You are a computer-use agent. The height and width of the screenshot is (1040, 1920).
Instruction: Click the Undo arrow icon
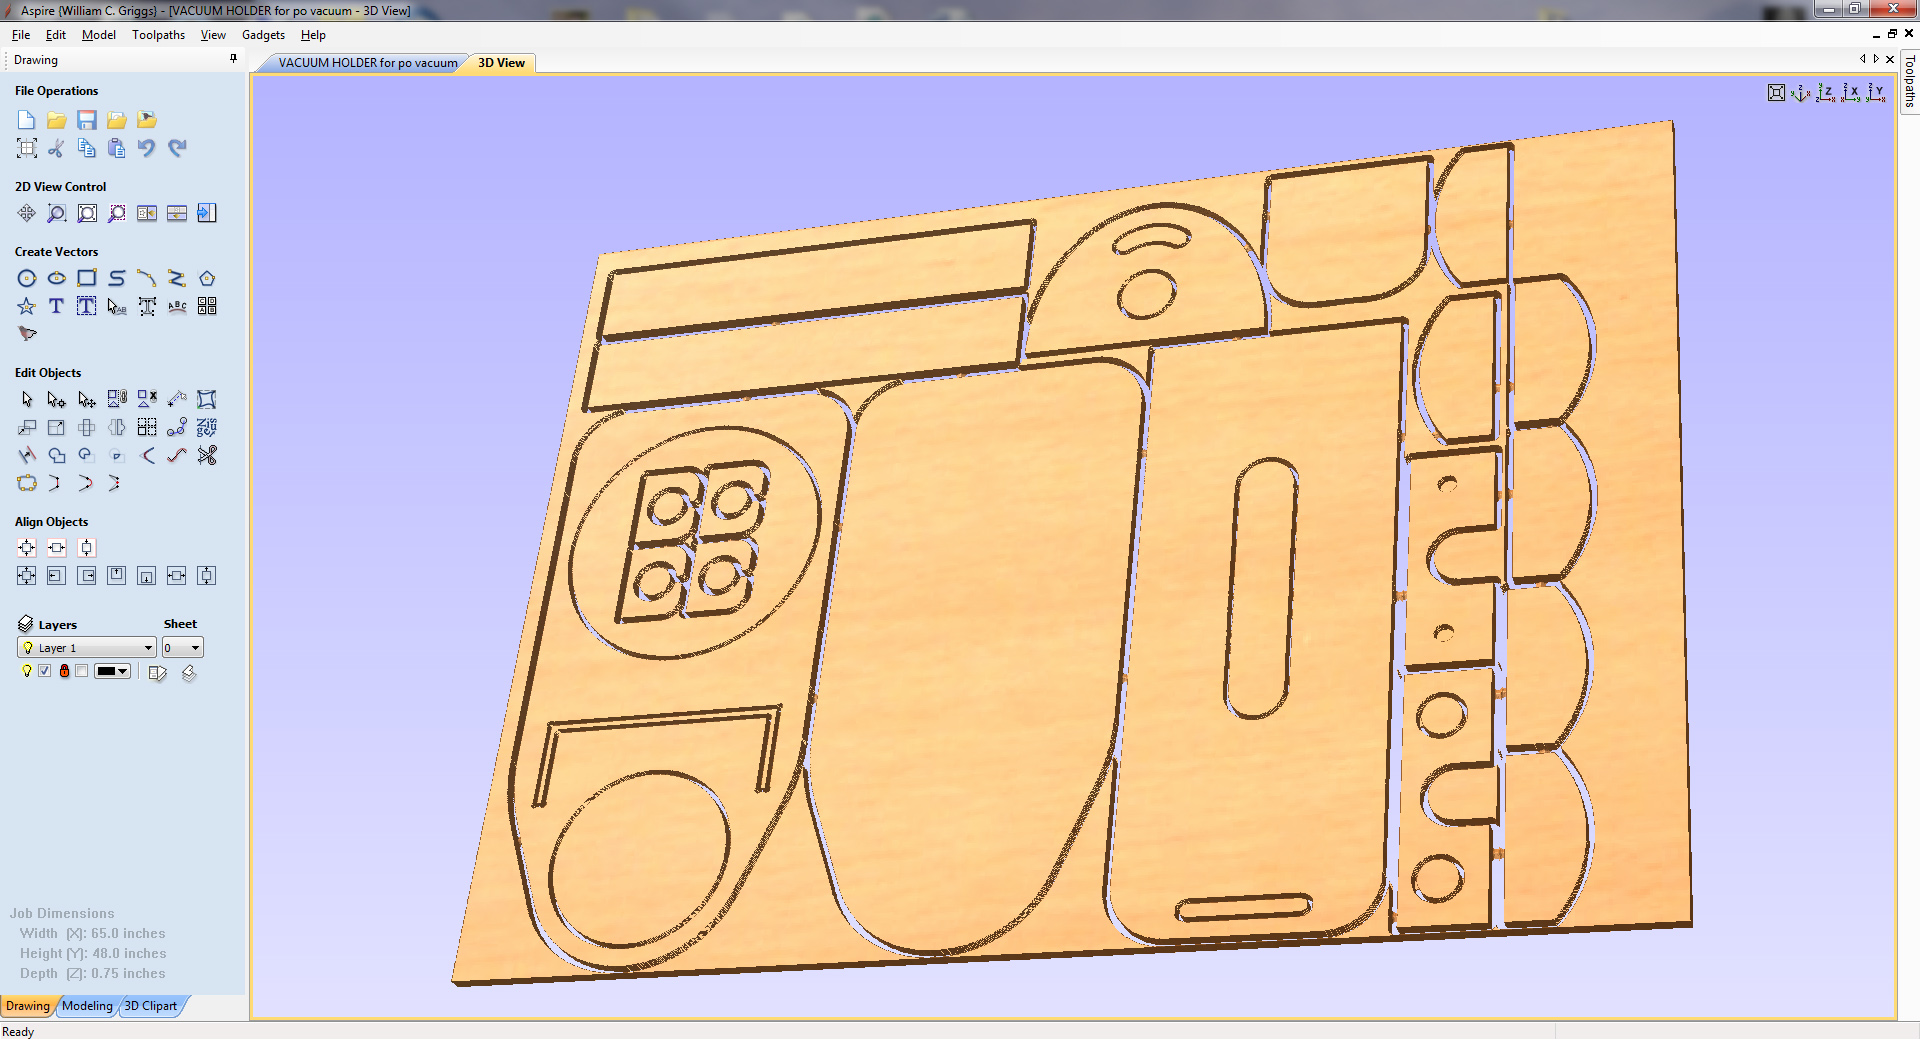[x=147, y=148]
